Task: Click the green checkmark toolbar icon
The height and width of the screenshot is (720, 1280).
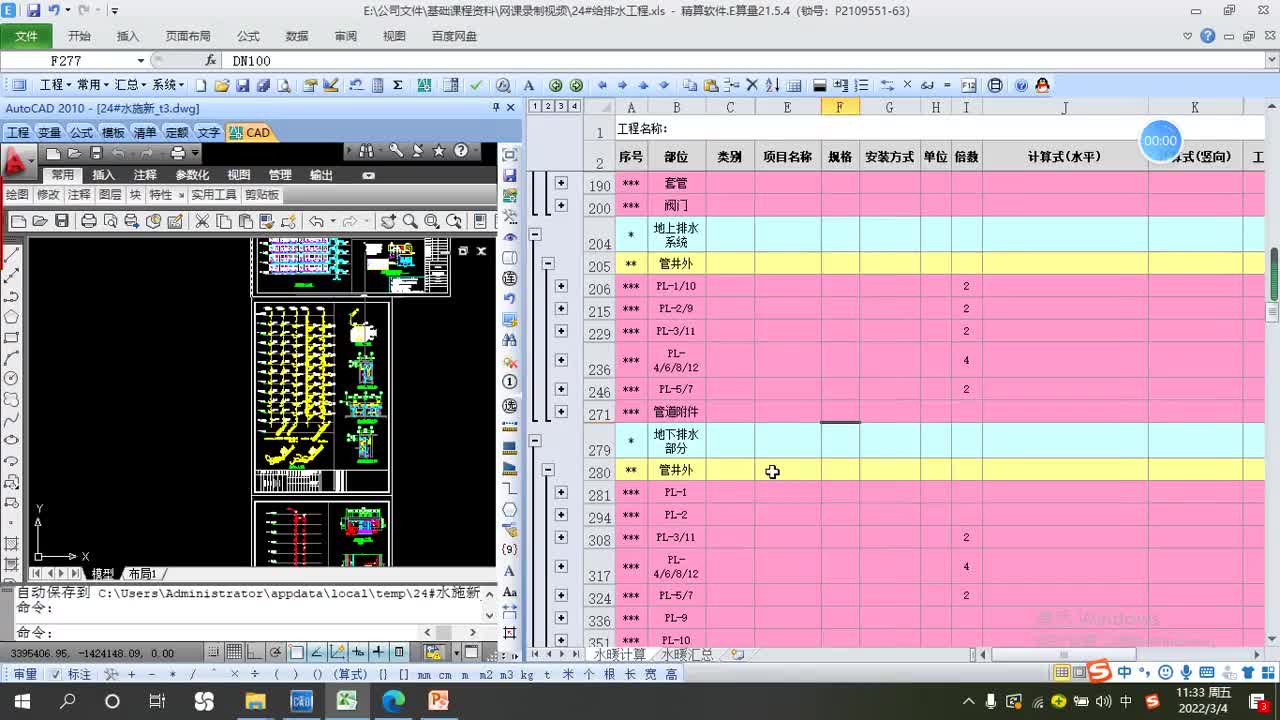Action: pyautogui.click(x=476, y=85)
